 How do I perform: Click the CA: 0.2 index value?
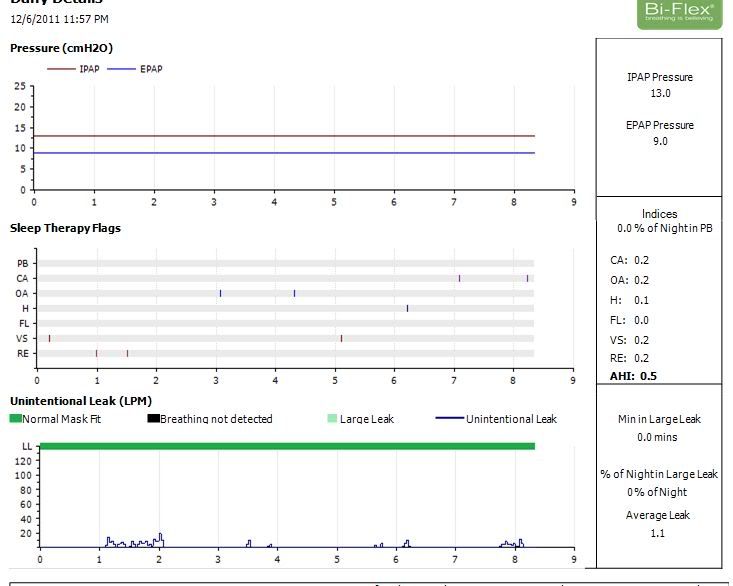coord(629,260)
